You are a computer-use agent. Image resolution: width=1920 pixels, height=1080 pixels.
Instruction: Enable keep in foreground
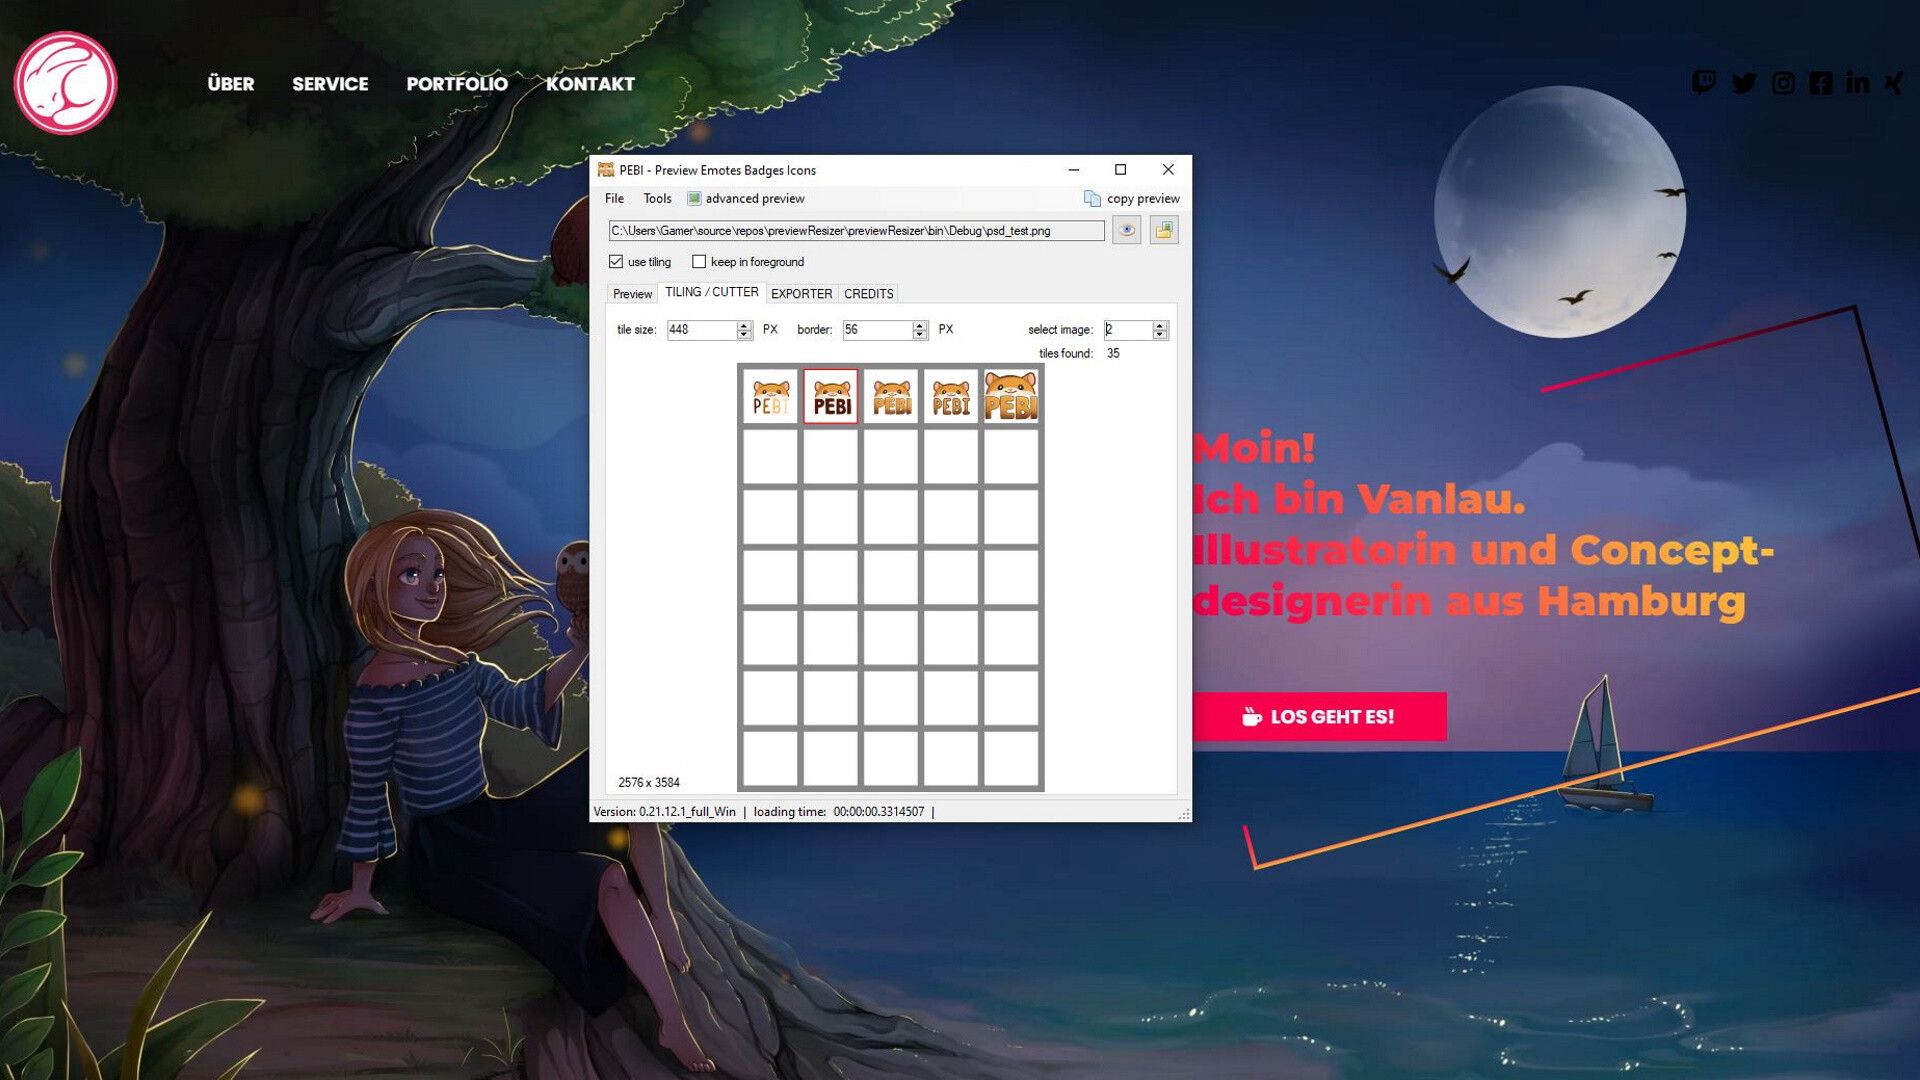[699, 262]
